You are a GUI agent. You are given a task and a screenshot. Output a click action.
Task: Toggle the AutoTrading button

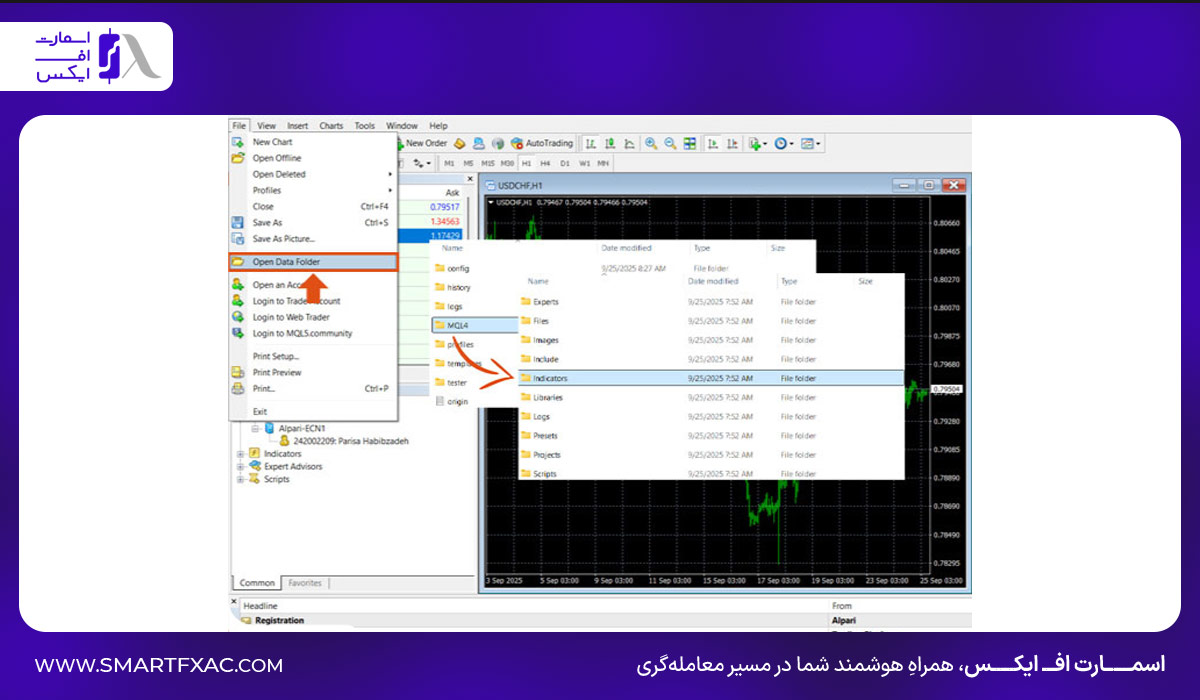(542, 144)
